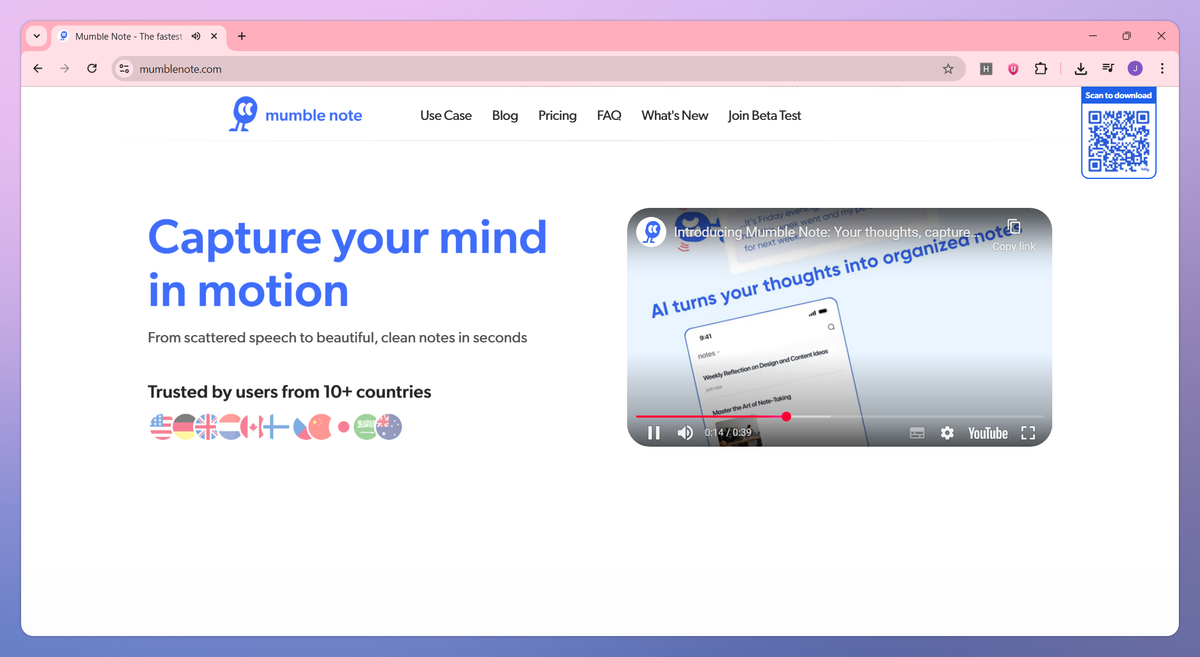1200x657 pixels.
Task: Select the Mumble Note browser tab
Action: pyautogui.click(x=137, y=36)
